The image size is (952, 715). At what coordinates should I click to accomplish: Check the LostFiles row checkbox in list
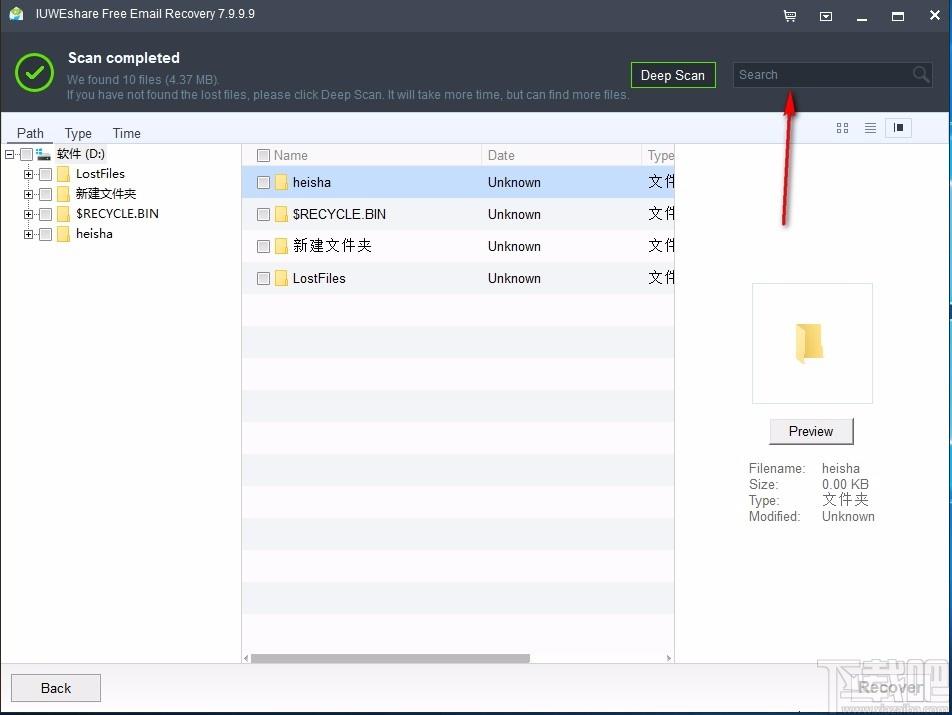coord(263,278)
